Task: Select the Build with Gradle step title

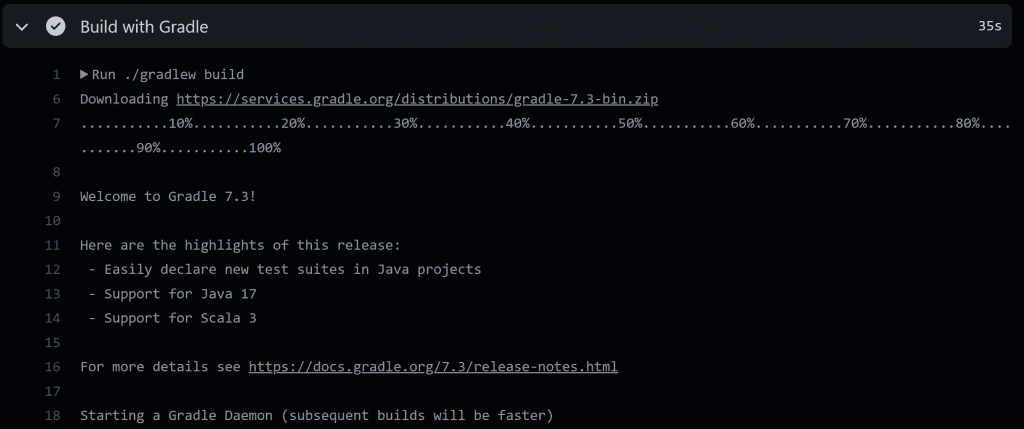Action: (144, 27)
